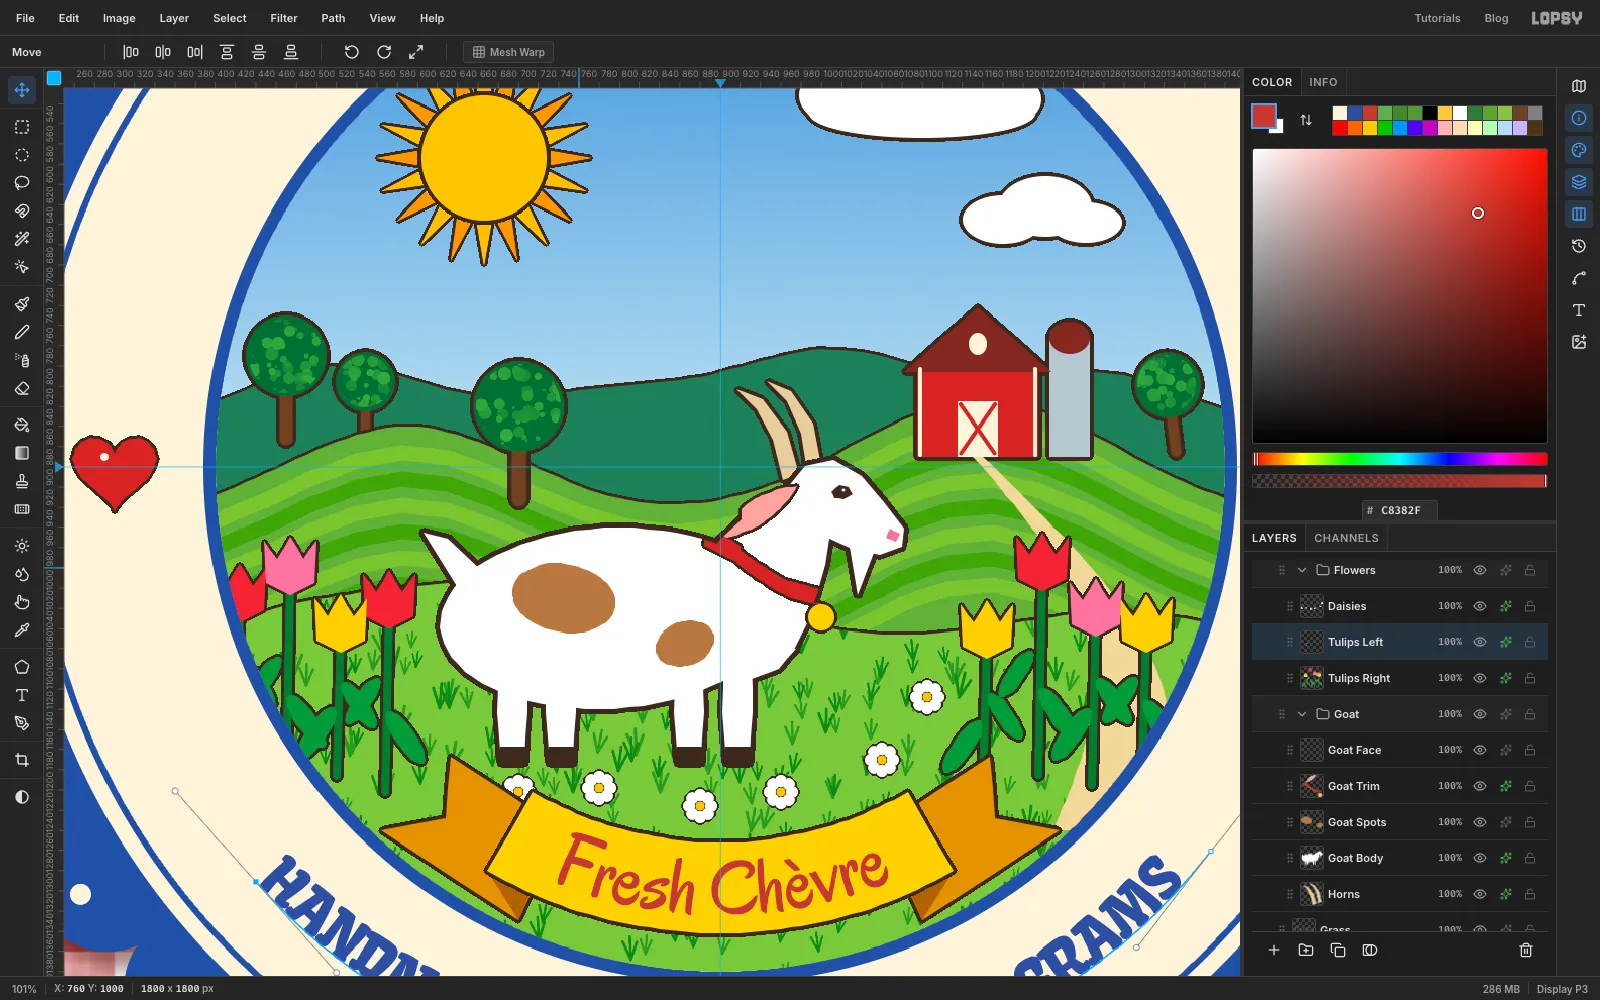Hide the Tulips Left layer
This screenshot has height=1000, width=1600.
click(x=1480, y=642)
